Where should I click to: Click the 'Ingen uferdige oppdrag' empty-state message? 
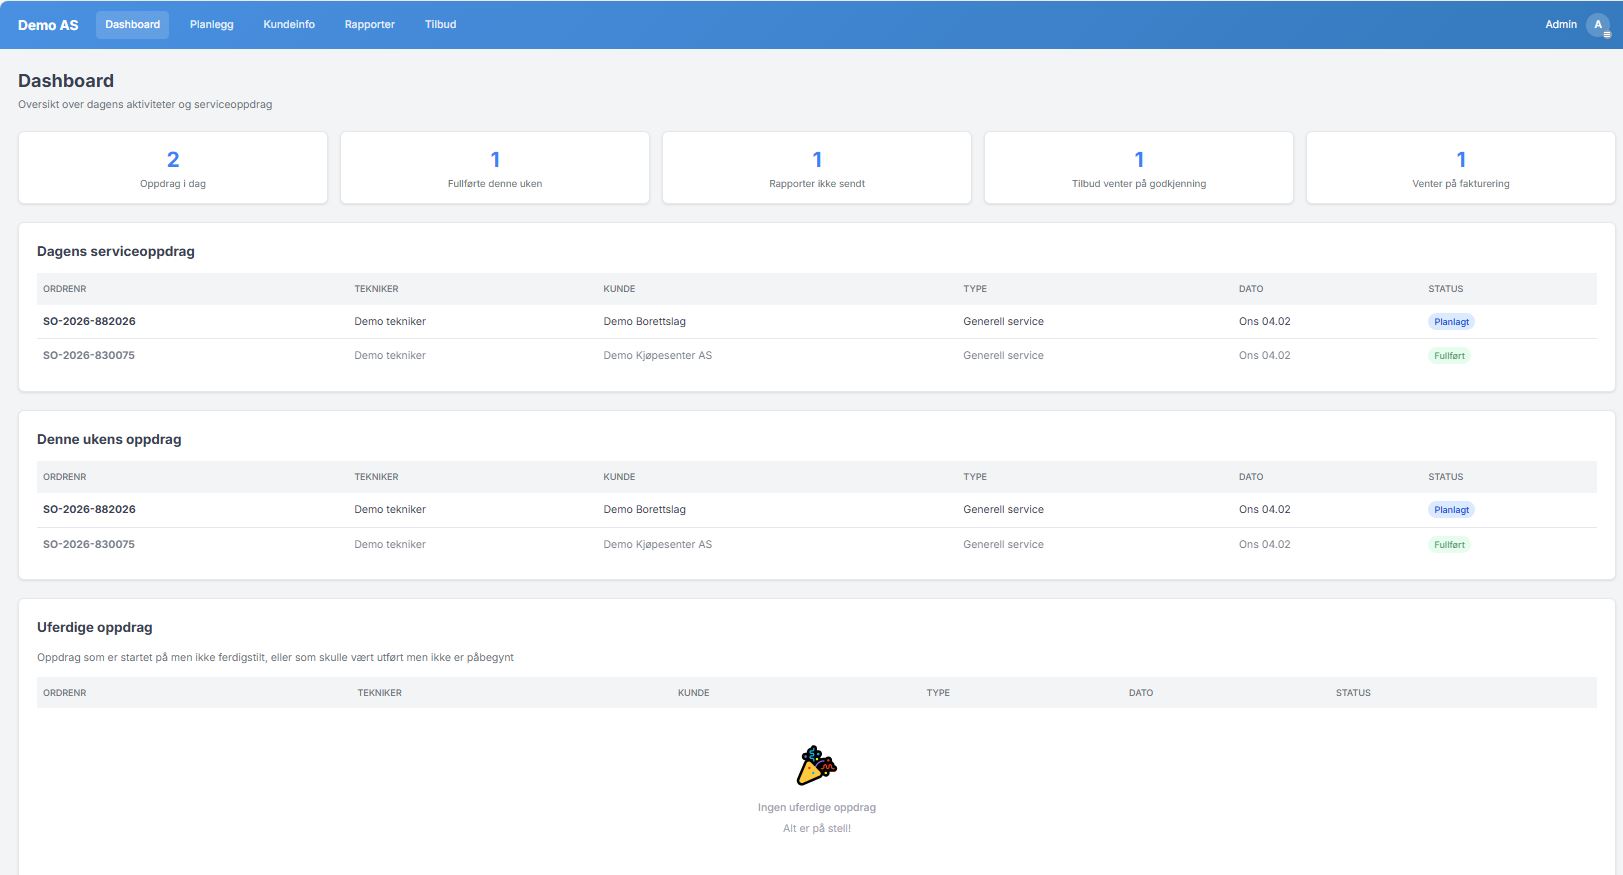pyautogui.click(x=817, y=808)
